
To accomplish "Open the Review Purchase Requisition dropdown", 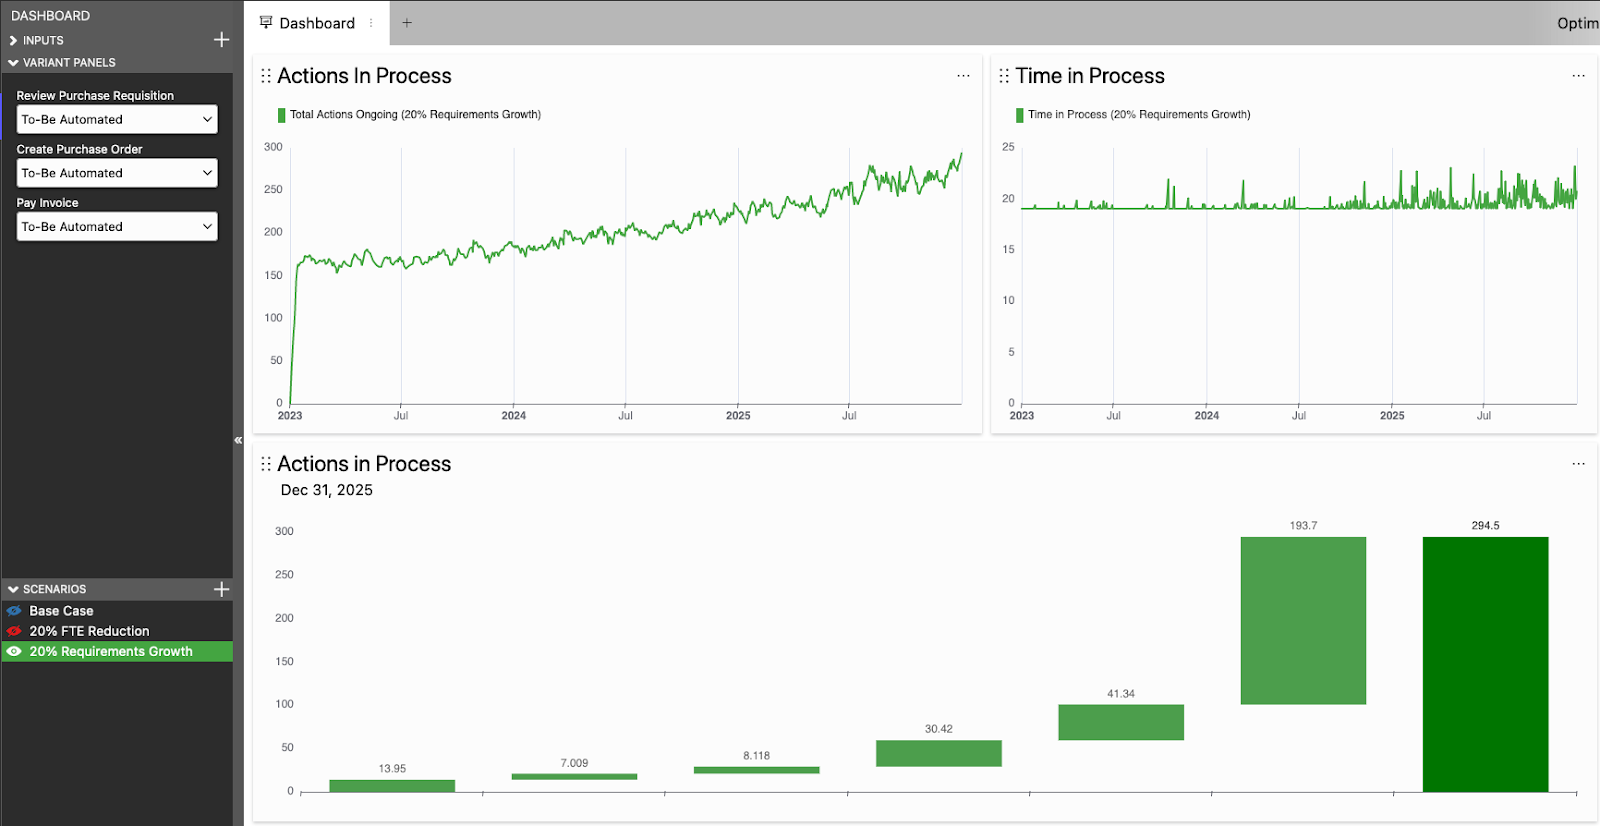I will 117,119.
